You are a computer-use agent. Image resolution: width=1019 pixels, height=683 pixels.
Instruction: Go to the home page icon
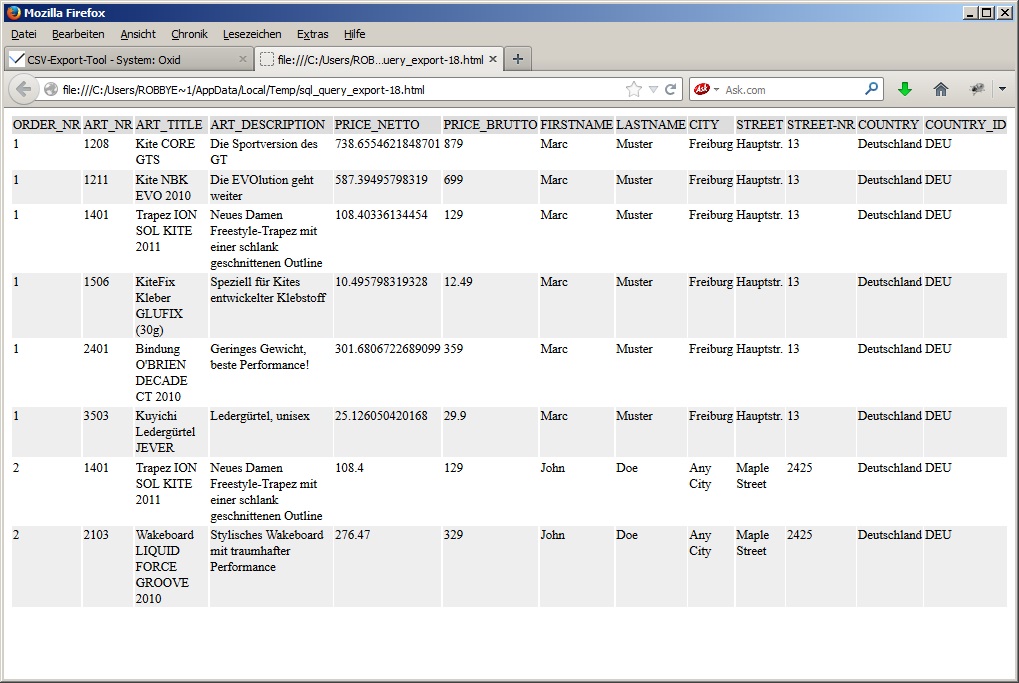940,90
